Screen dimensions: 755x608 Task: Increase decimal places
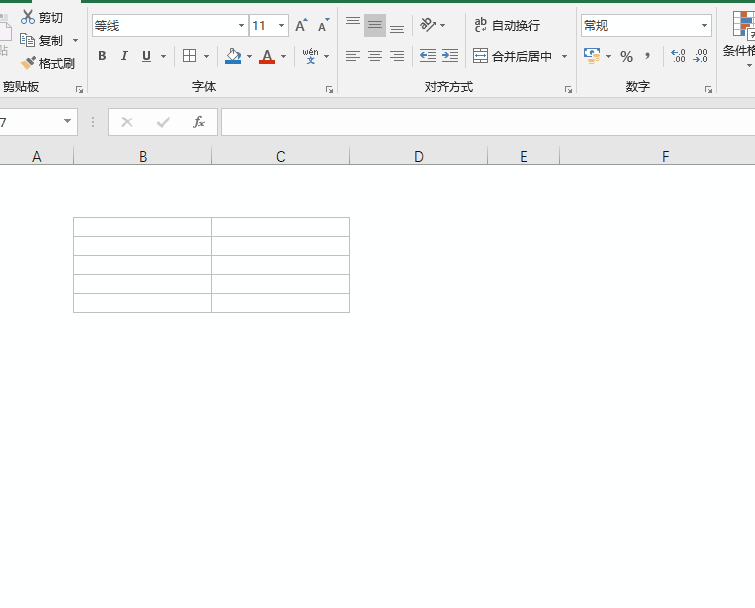pyautogui.click(x=678, y=56)
